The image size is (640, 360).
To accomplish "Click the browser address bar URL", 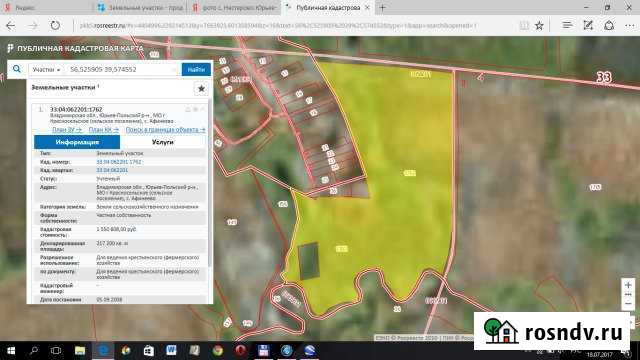I will click(x=278, y=26).
